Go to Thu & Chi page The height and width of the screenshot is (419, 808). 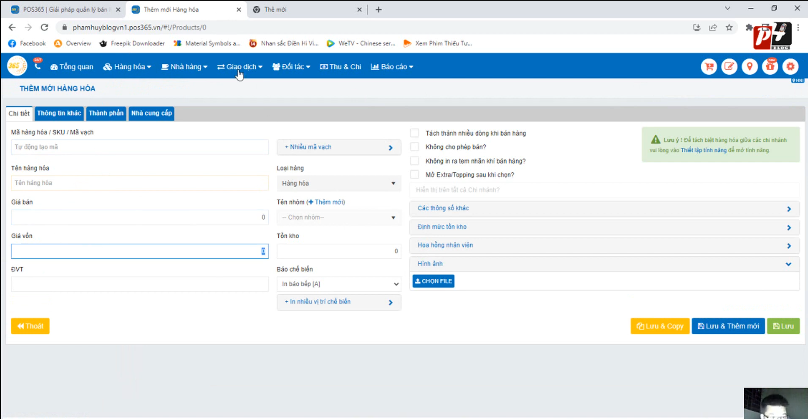[x=340, y=66]
